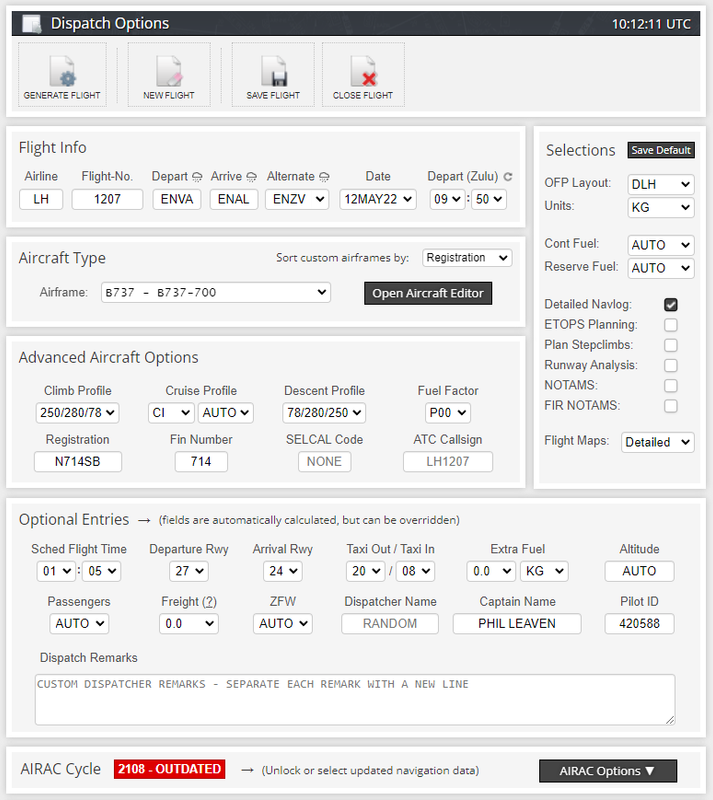Enable the ETOPS Planning checkbox
713x800 pixels.
[x=671, y=325]
